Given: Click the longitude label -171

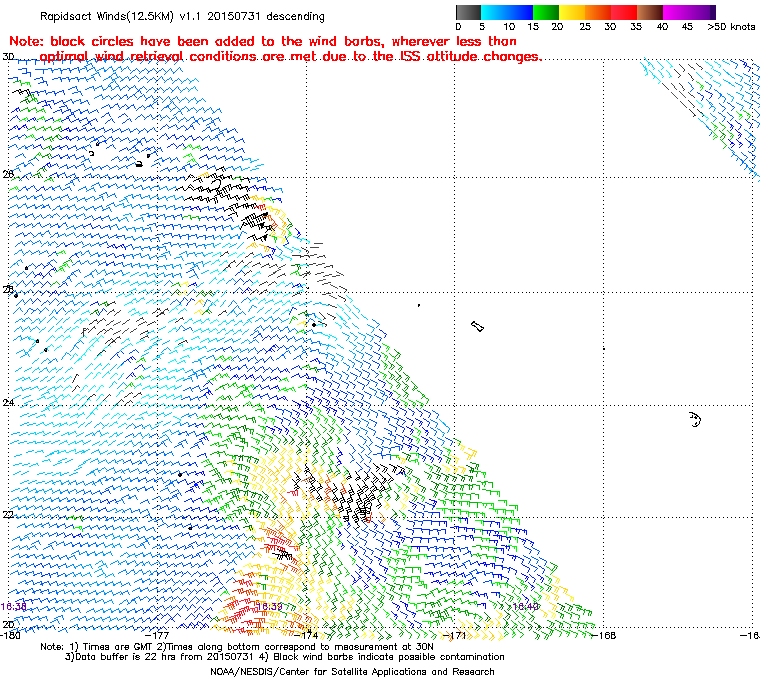Looking at the screenshot, I should (x=455, y=635).
